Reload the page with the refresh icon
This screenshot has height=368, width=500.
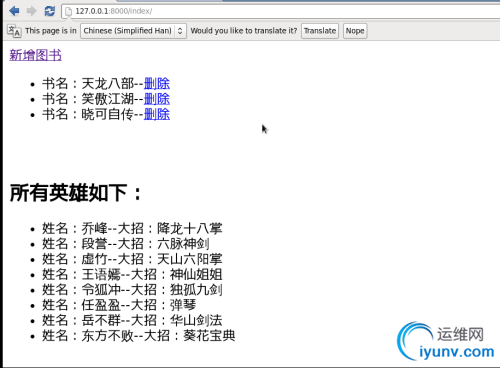pyautogui.click(x=50, y=11)
